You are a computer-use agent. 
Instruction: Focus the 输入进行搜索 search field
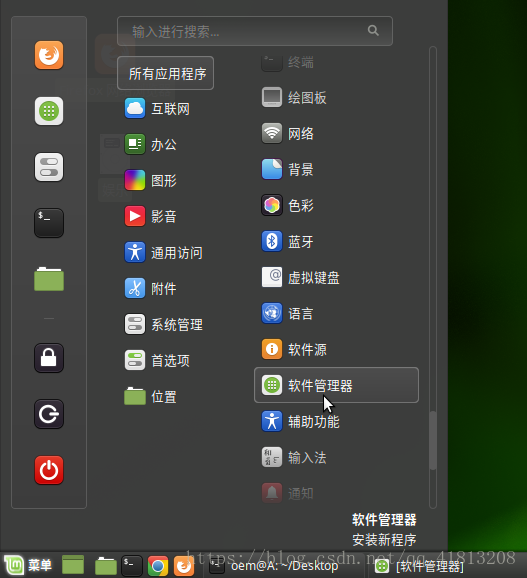pos(255,31)
